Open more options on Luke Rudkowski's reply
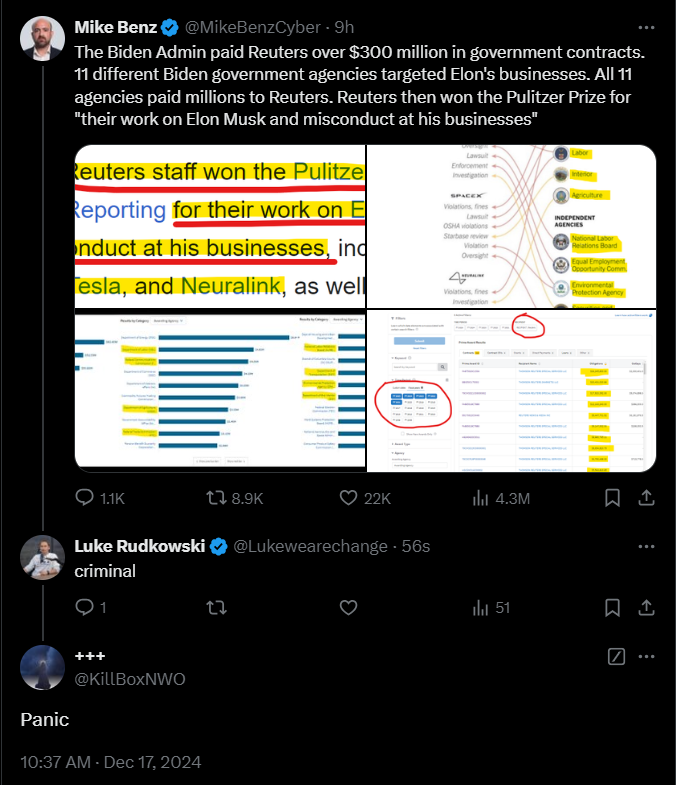Image resolution: width=676 pixels, height=785 pixels. (x=646, y=546)
